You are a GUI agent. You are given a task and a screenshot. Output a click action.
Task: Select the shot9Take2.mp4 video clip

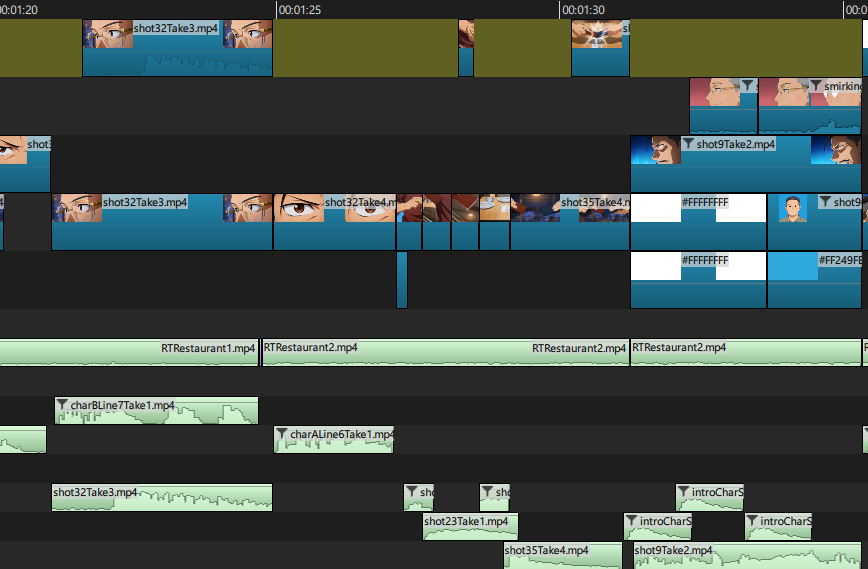(x=746, y=164)
